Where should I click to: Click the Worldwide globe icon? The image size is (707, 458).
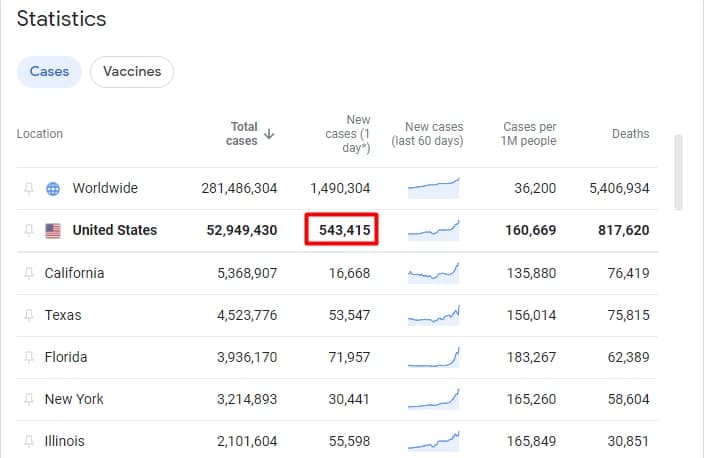point(53,188)
